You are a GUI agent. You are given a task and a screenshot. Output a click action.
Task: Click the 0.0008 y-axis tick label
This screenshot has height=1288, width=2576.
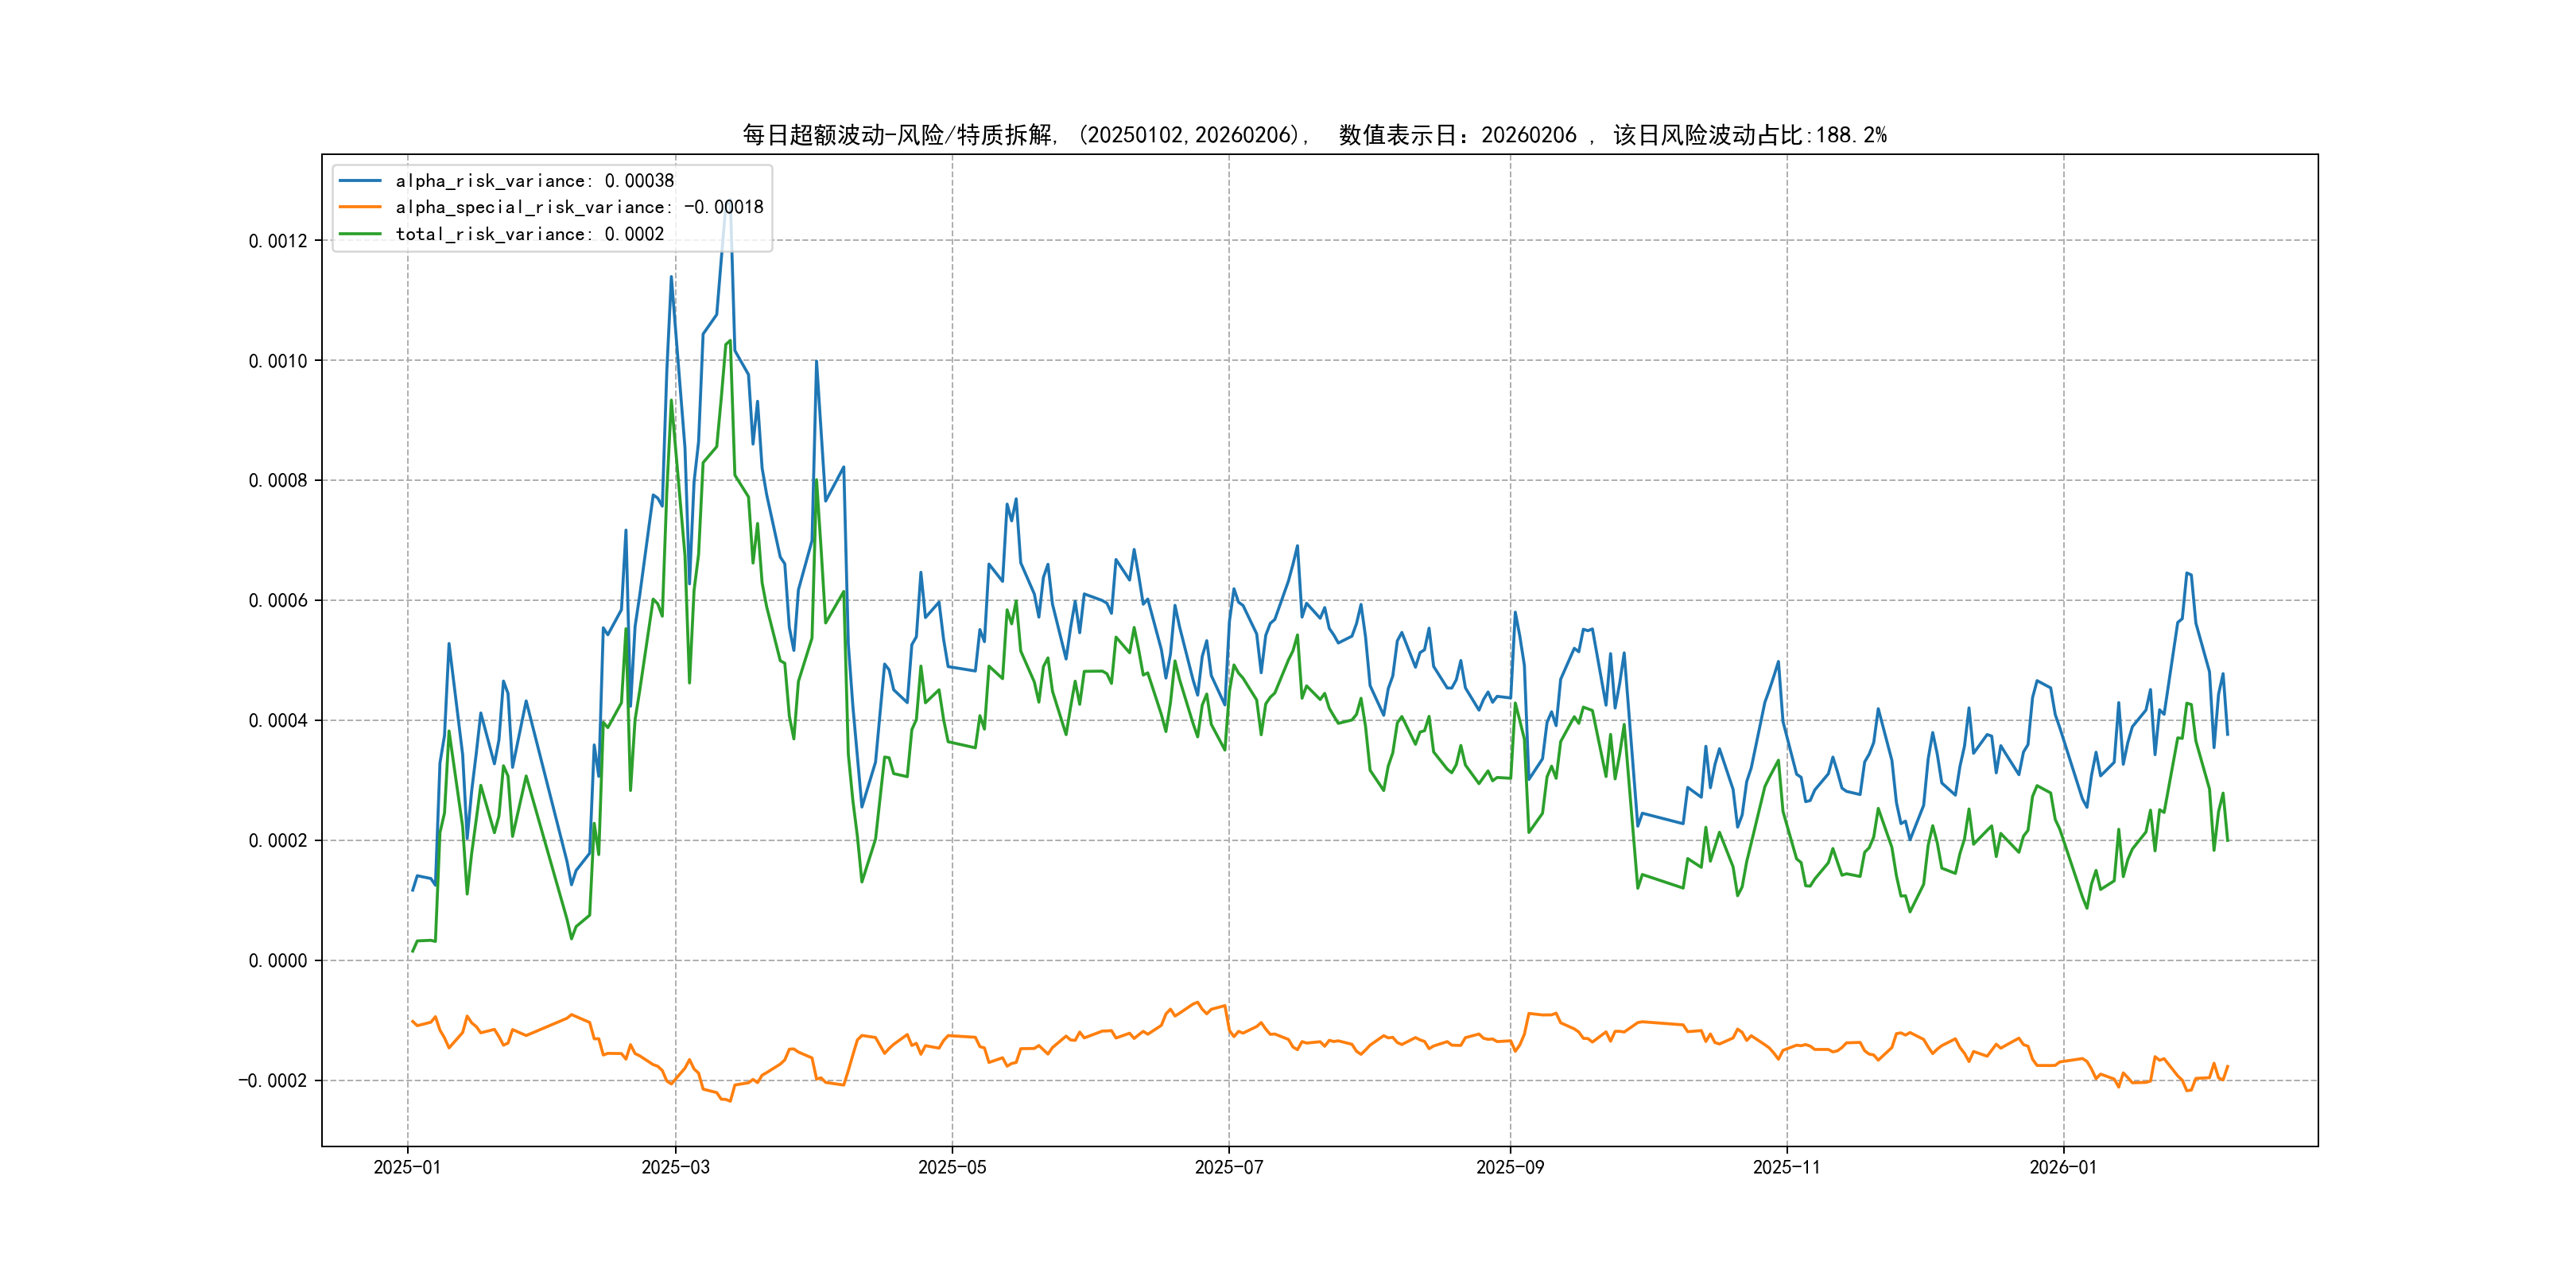coord(278,481)
